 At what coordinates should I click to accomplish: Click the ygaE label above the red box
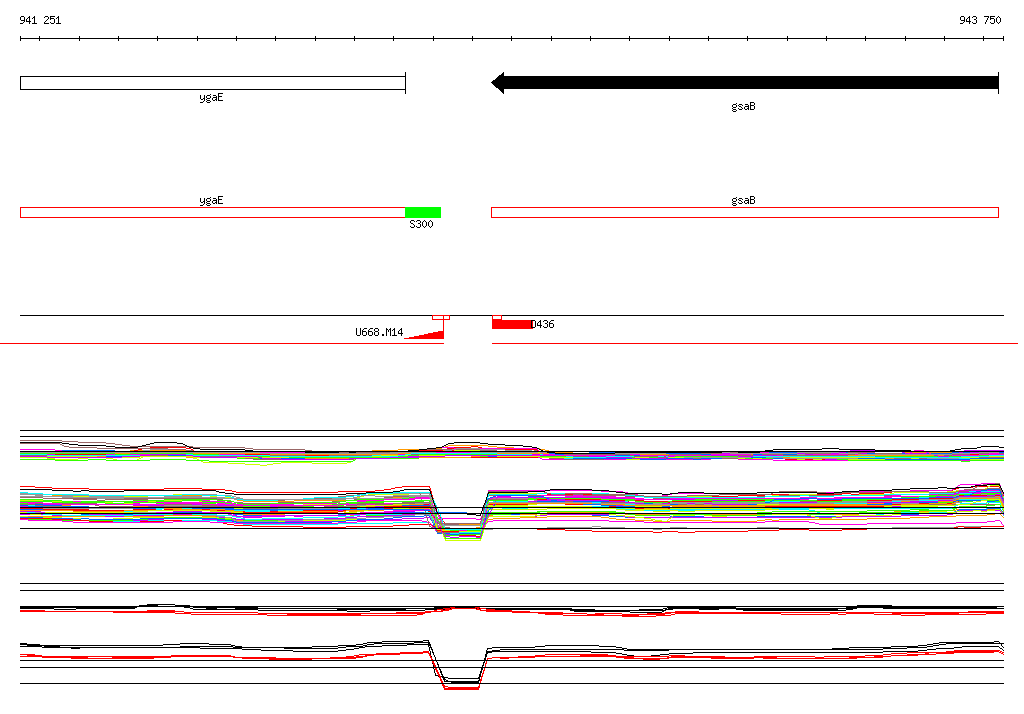coord(211,200)
